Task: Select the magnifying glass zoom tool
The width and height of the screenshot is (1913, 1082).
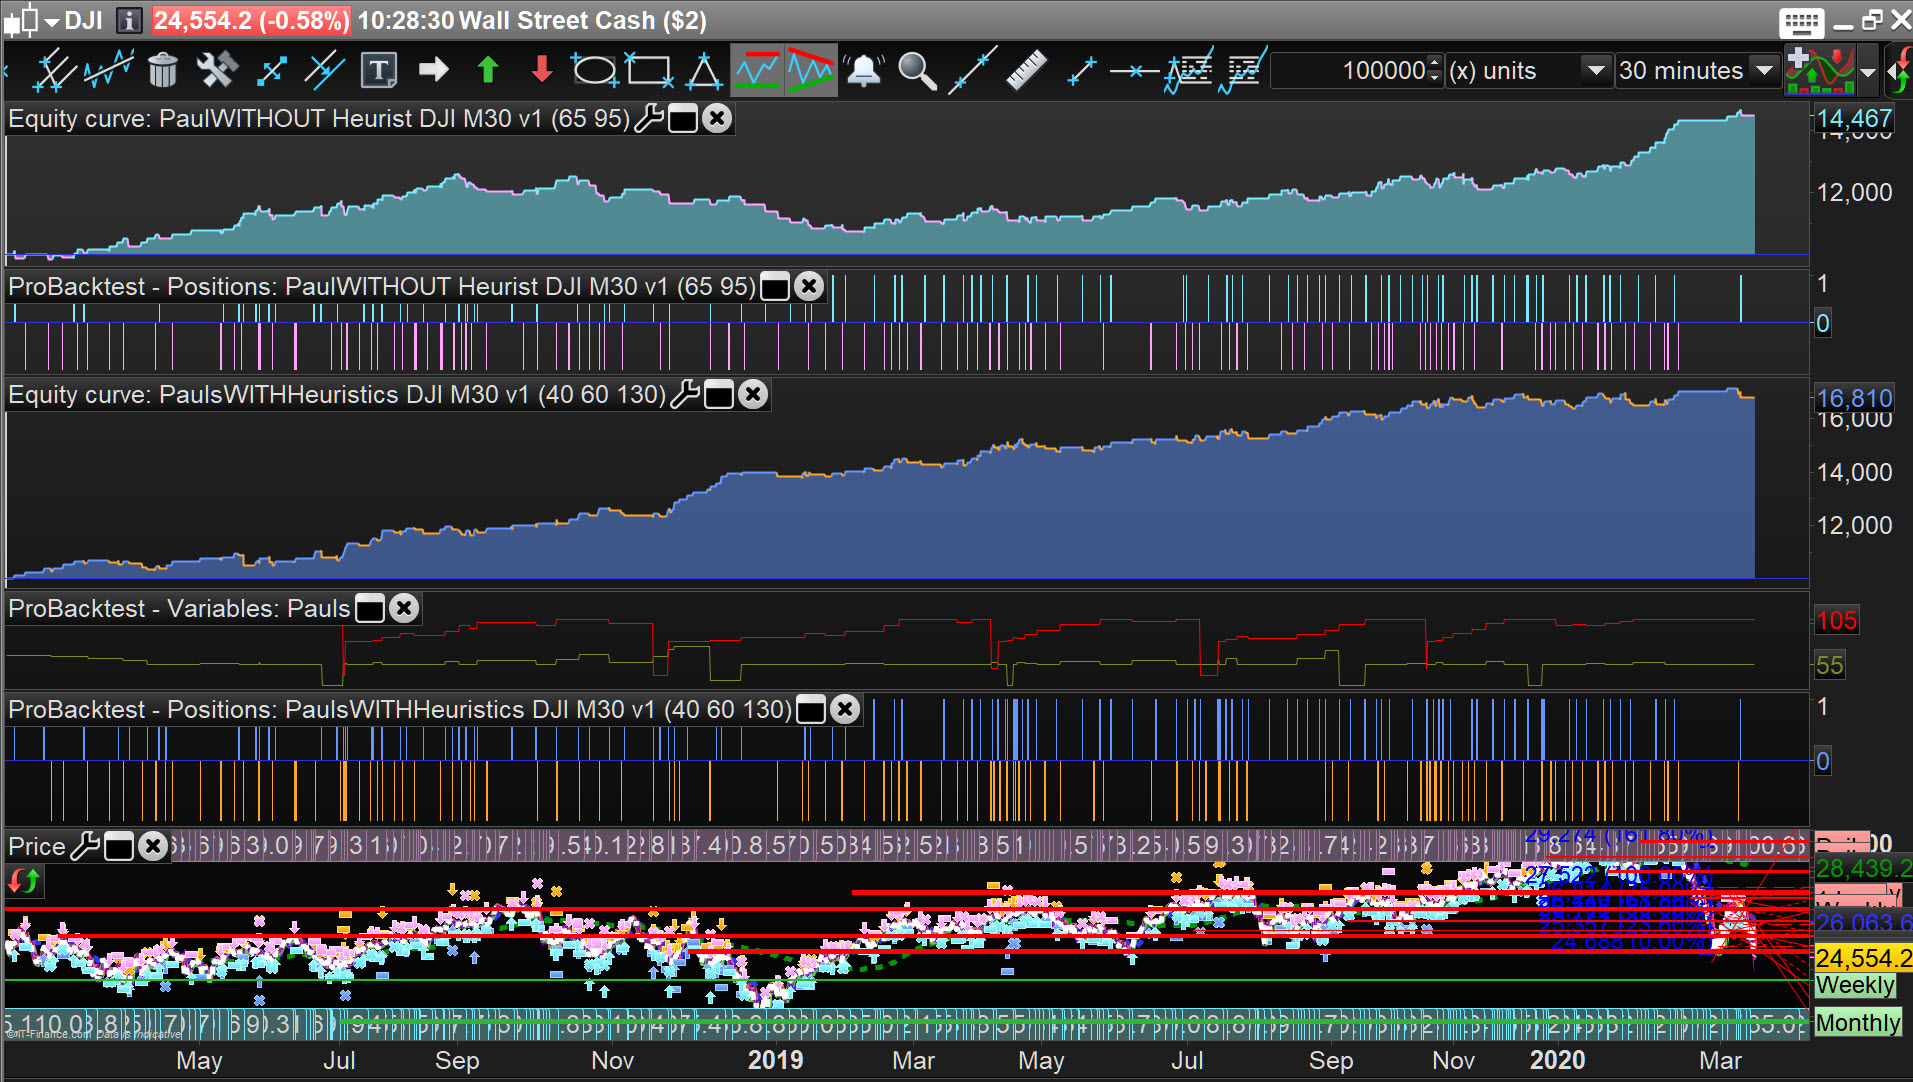Action: point(917,70)
